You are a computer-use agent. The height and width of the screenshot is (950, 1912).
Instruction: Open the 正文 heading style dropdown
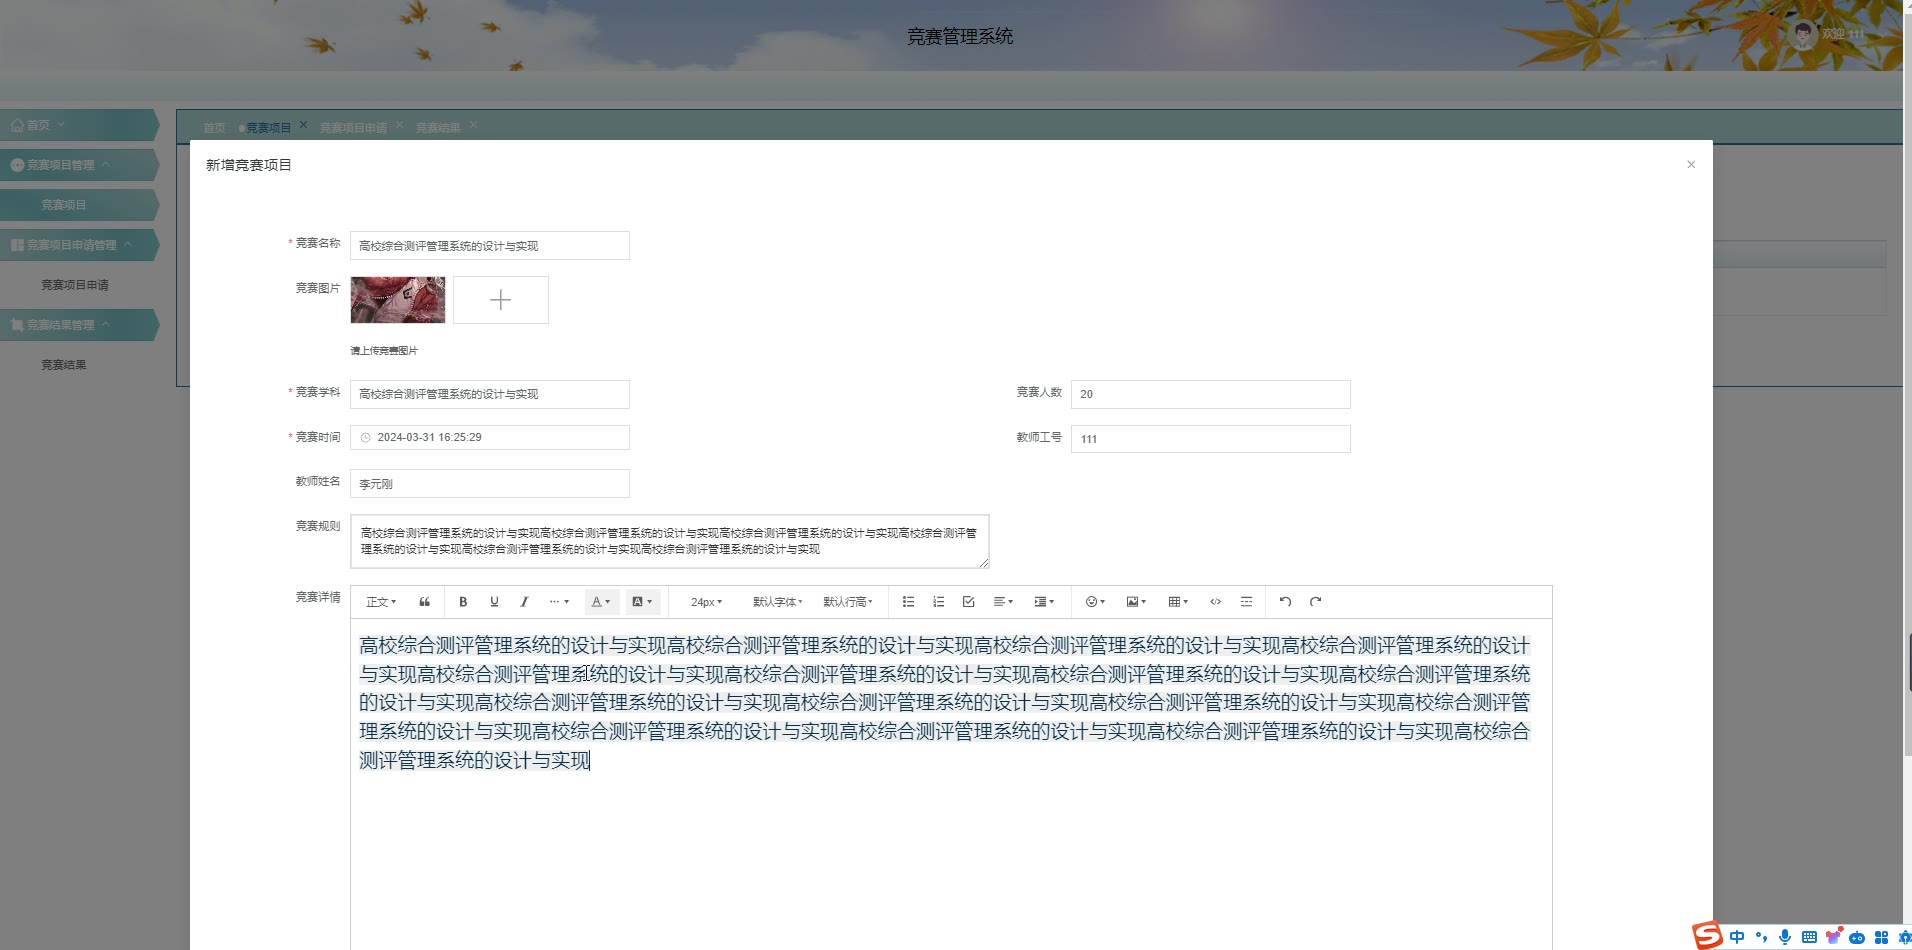(x=381, y=602)
